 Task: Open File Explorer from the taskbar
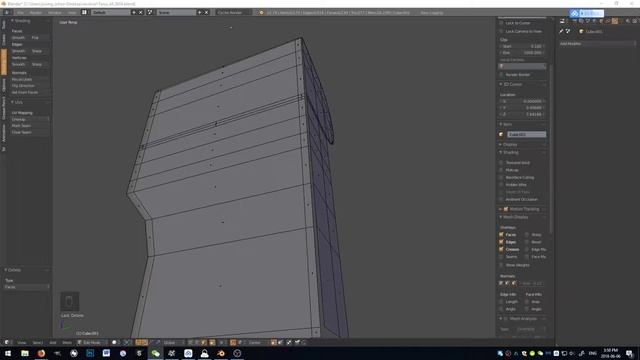24,353
